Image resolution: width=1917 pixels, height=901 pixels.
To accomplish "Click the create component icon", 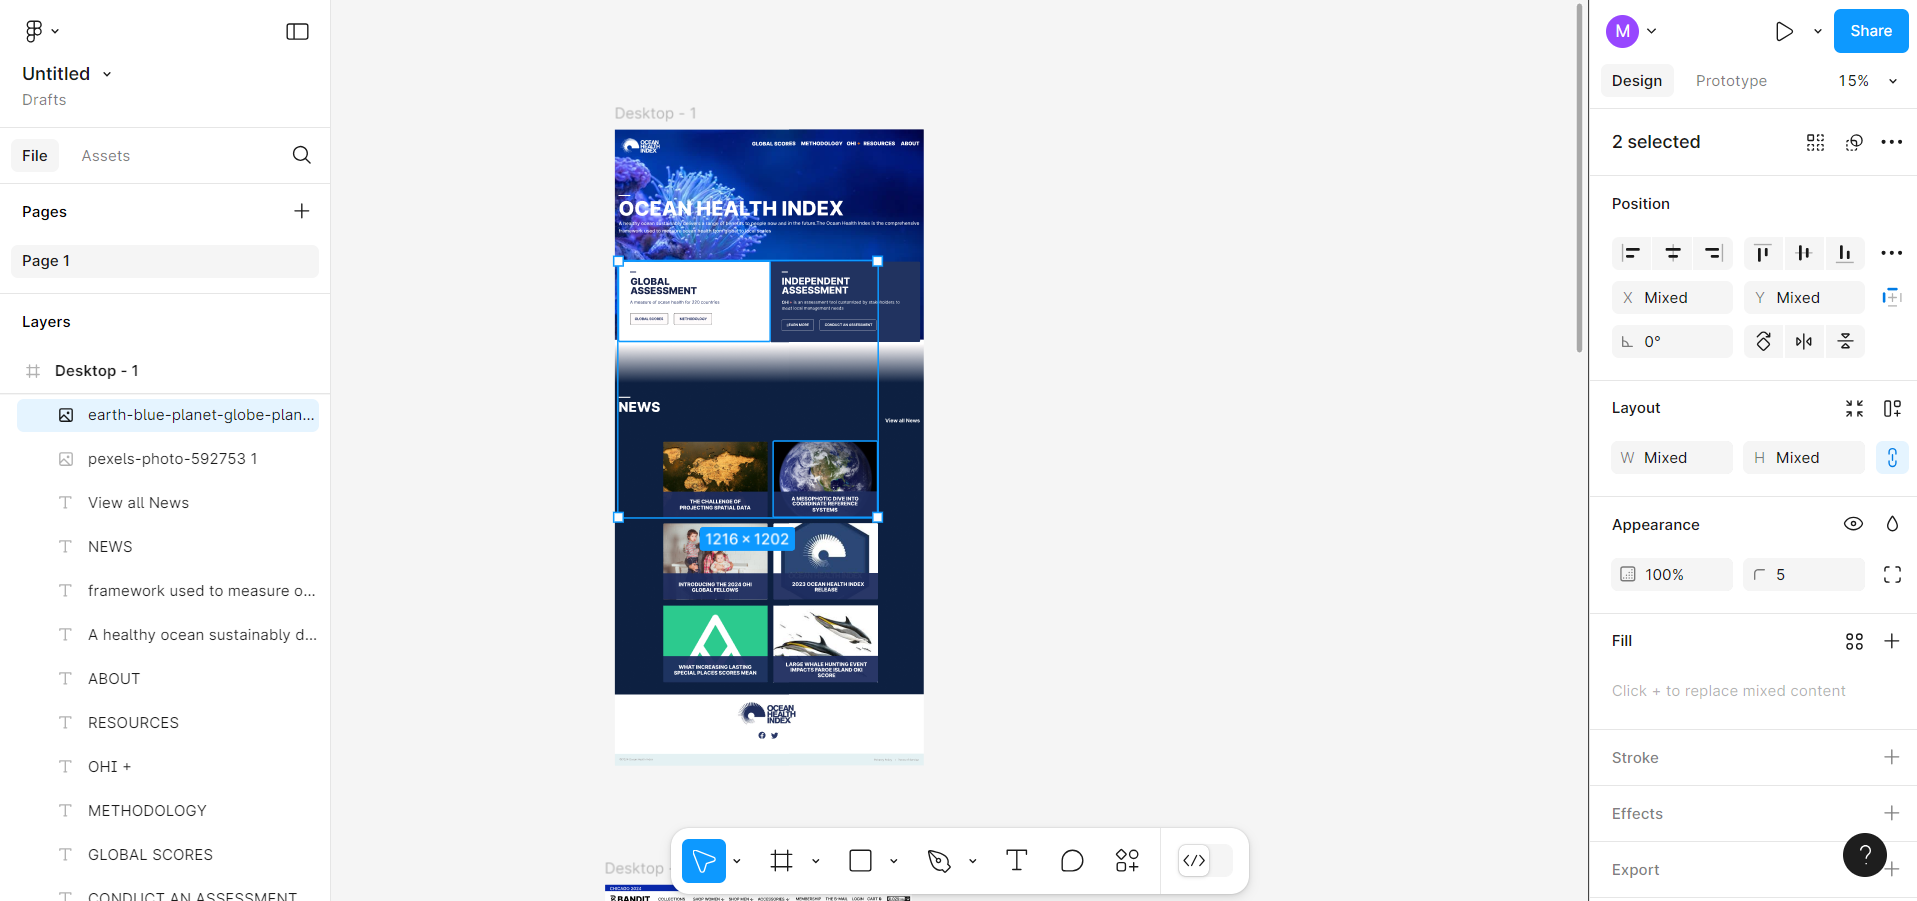I will point(1815,142).
